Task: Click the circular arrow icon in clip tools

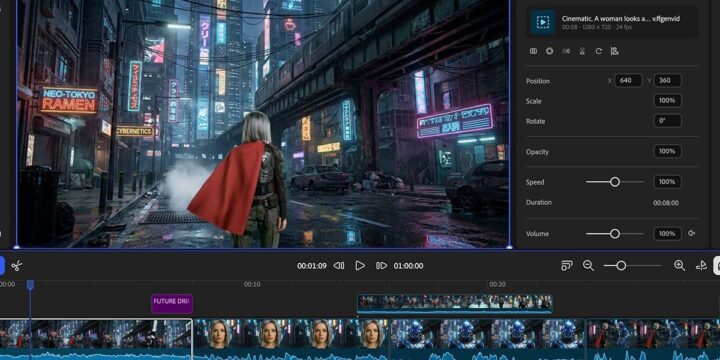Action: 598,51
